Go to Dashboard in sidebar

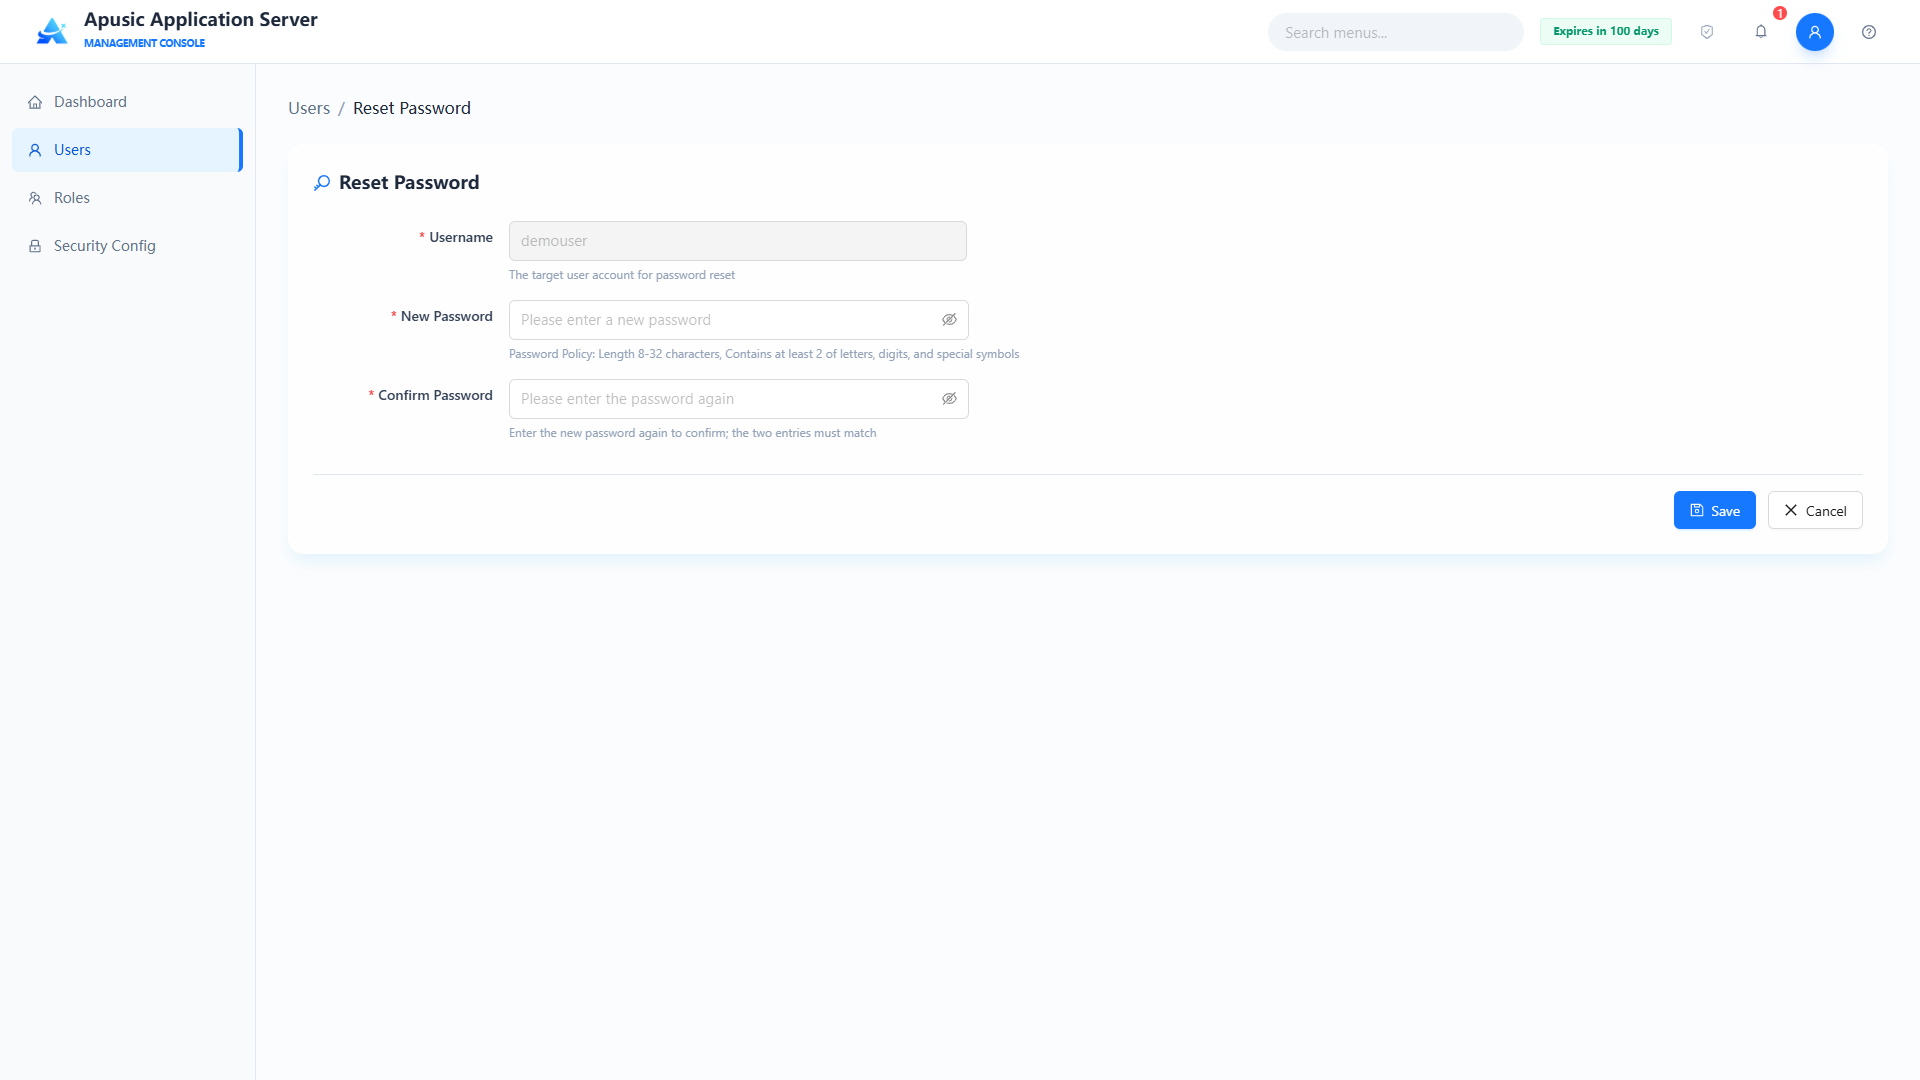(x=127, y=102)
